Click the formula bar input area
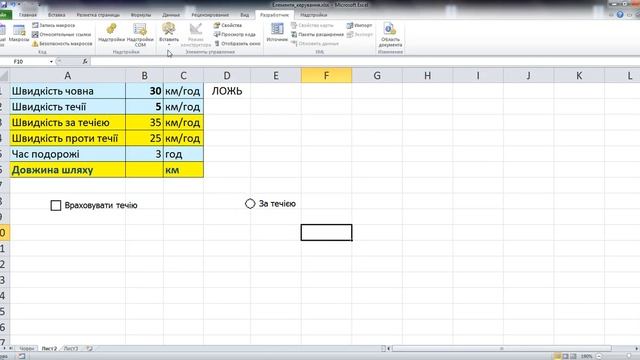Image resolution: width=640 pixels, height=360 pixels. pyautogui.click(x=365, y=62)
